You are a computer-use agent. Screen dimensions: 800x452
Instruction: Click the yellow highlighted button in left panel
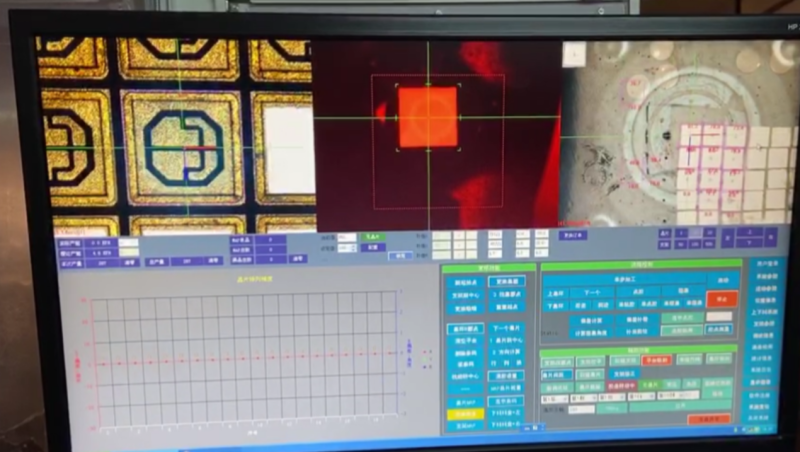(464, 413)
